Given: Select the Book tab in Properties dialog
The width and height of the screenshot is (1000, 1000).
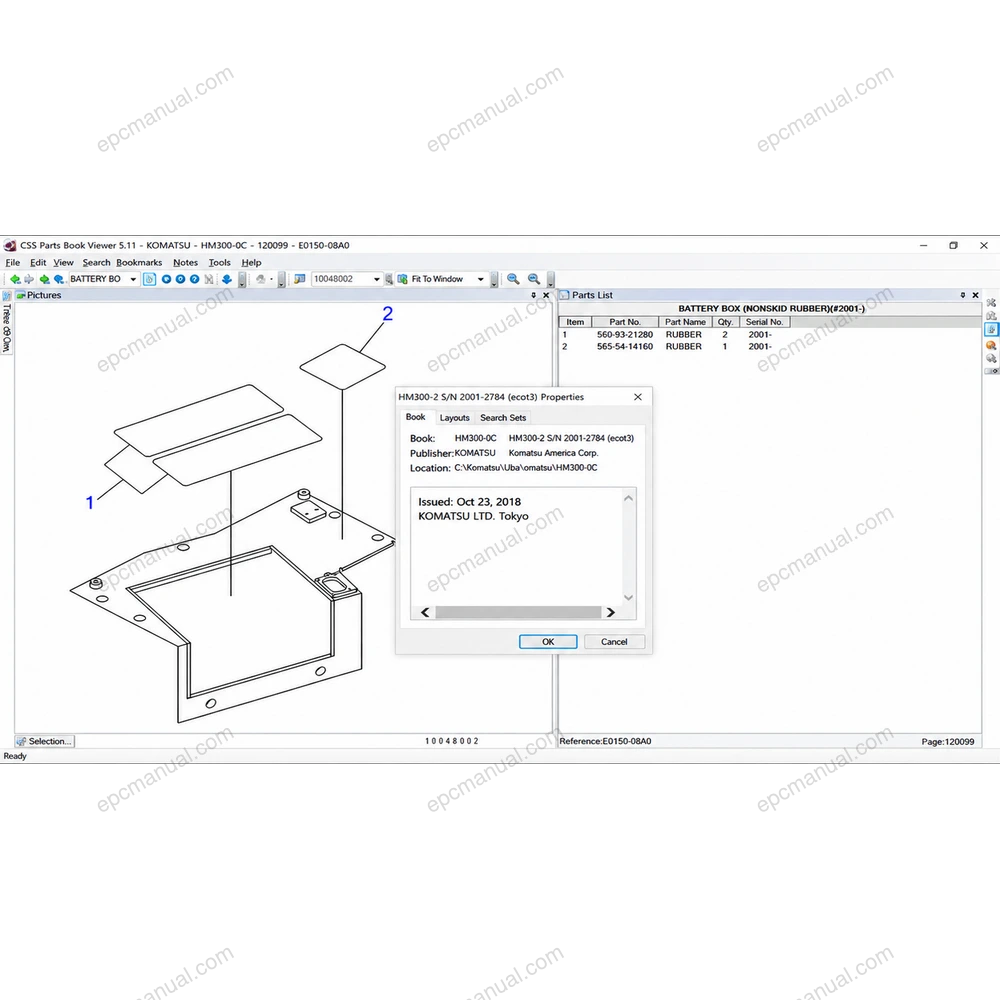Looking at the screenshot, I should 416,417.
